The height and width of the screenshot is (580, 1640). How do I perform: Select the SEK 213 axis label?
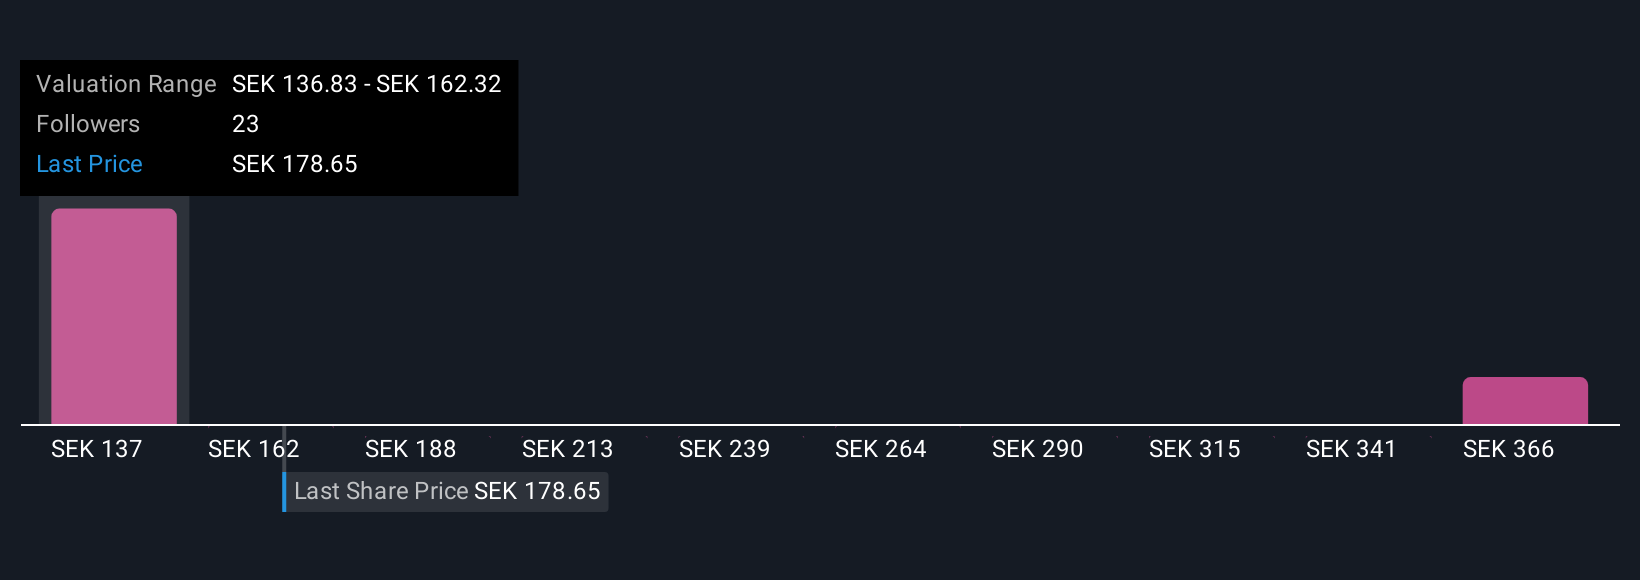point(568,449)
